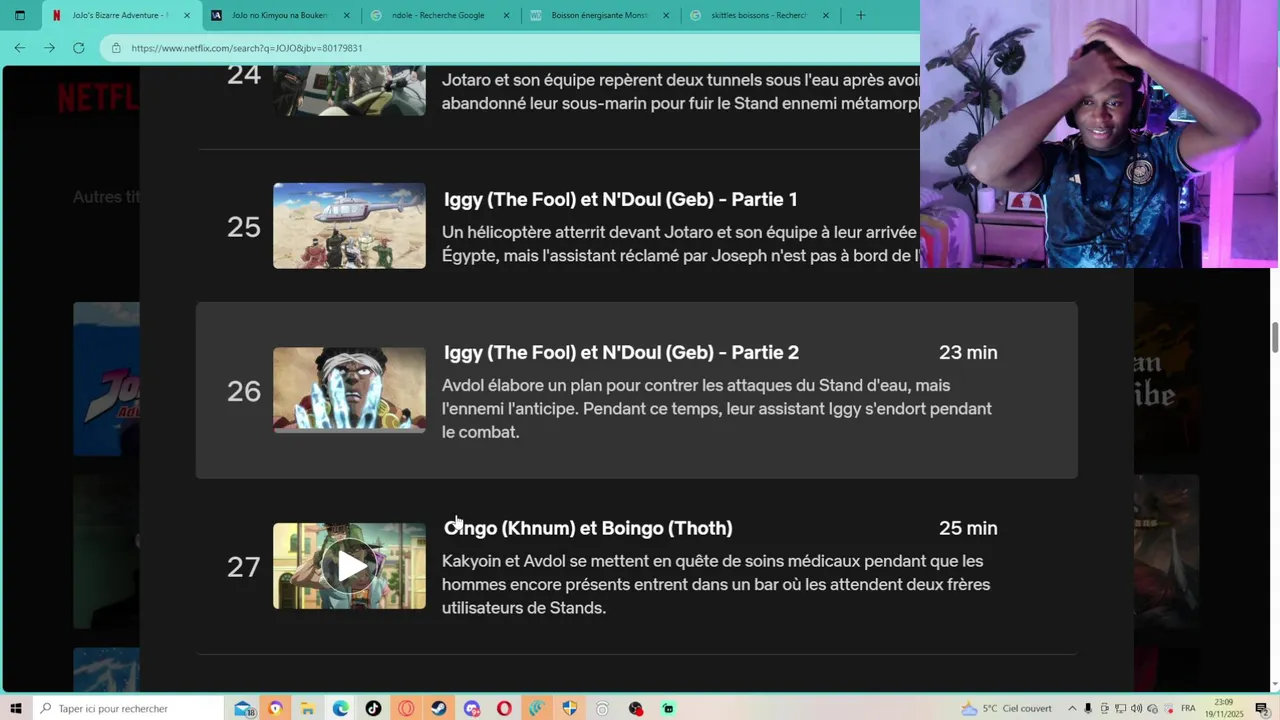
Task: Switch to JoJo no Kimyou na Bouken tab
Action: (x=281, y=15)
